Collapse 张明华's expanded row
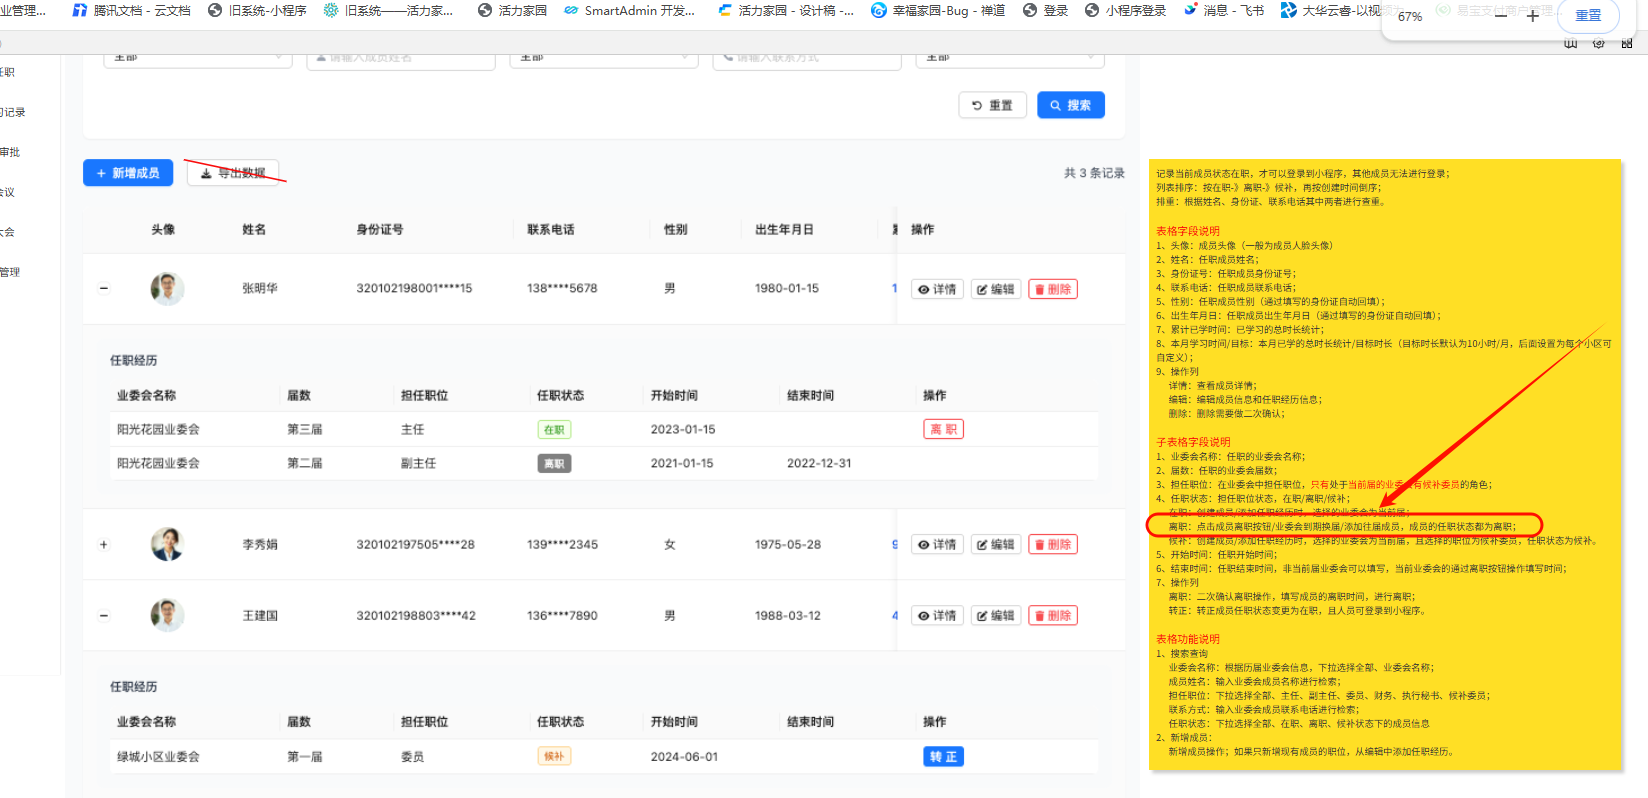Image resolution: width=1648 pixels, height=798 pixels. 104,289
